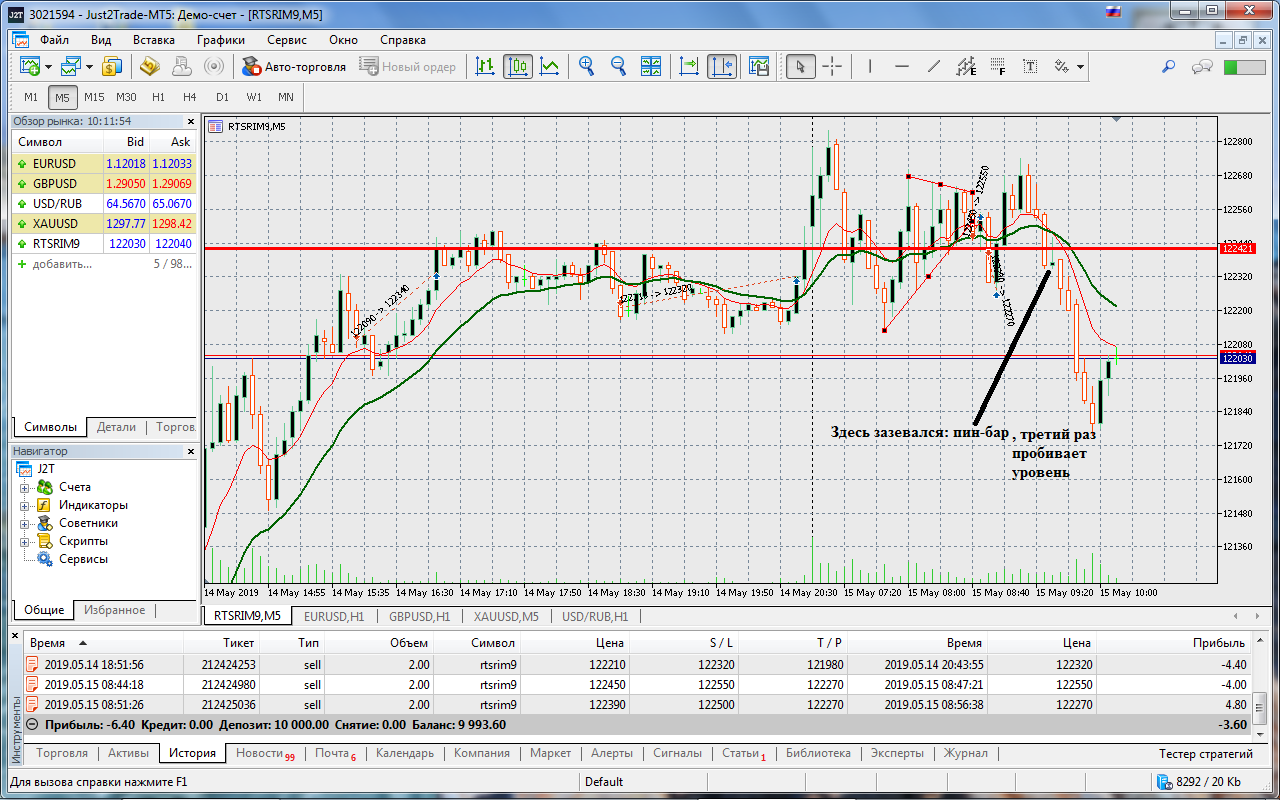Open the Сервис menu
The height and width of the screenshot is (800, 1280).
point(287,40)
